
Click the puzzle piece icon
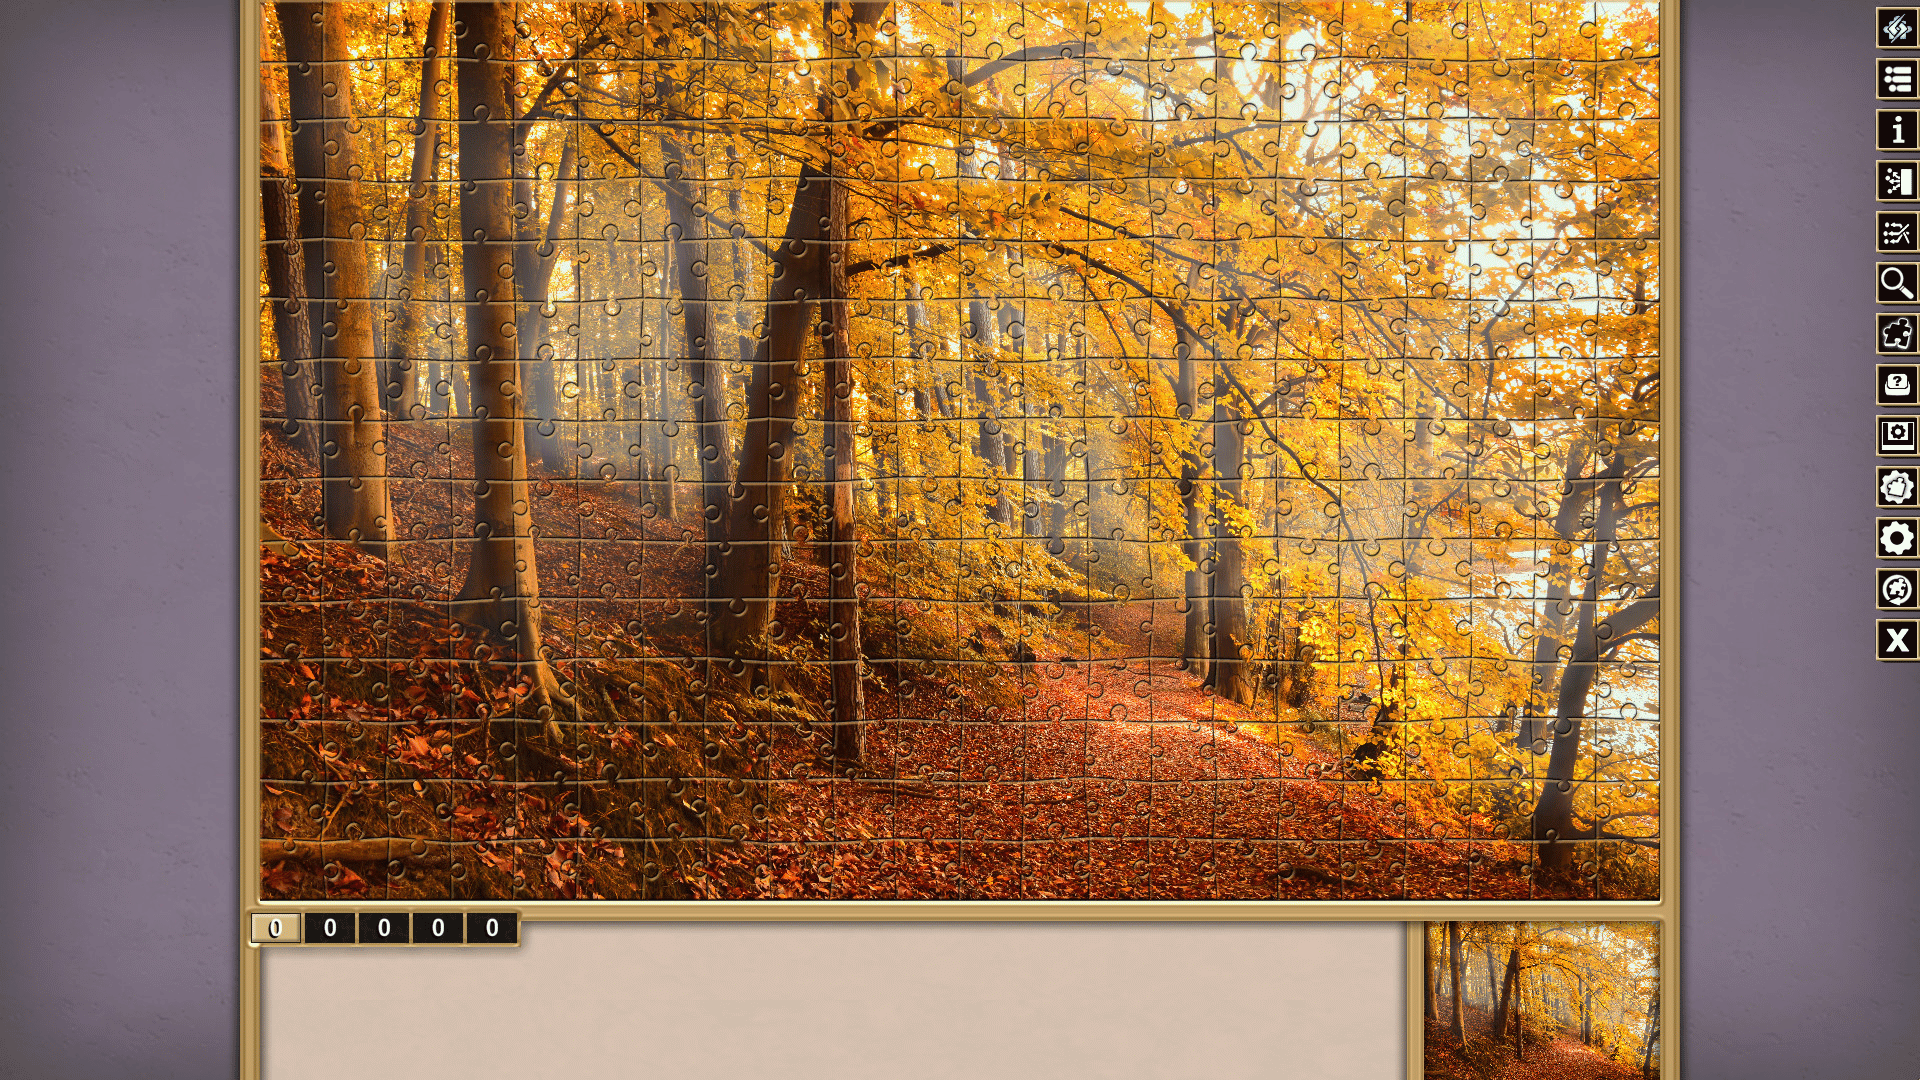pyautogui.click(x=1896, y=334)
